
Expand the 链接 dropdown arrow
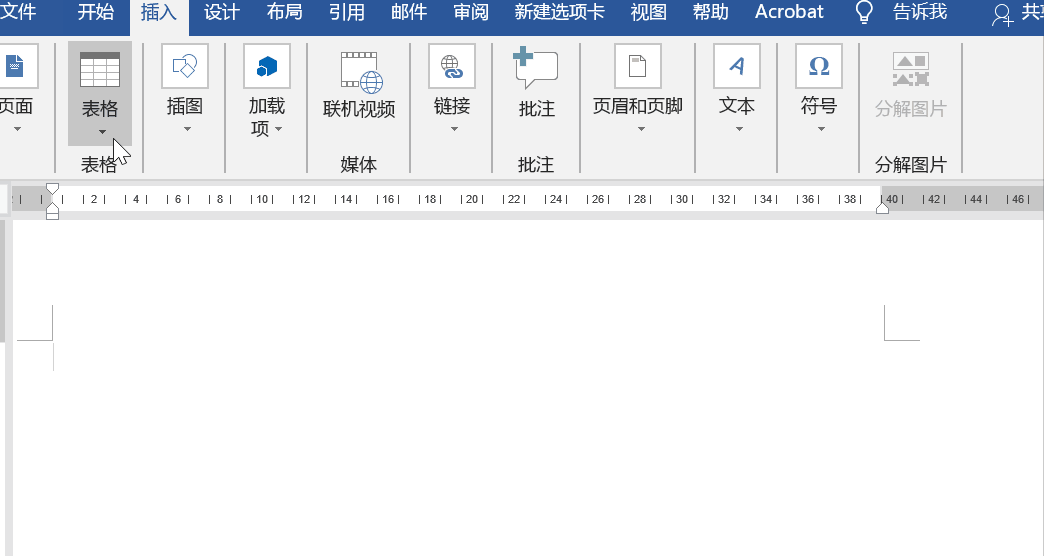[454, 129]
